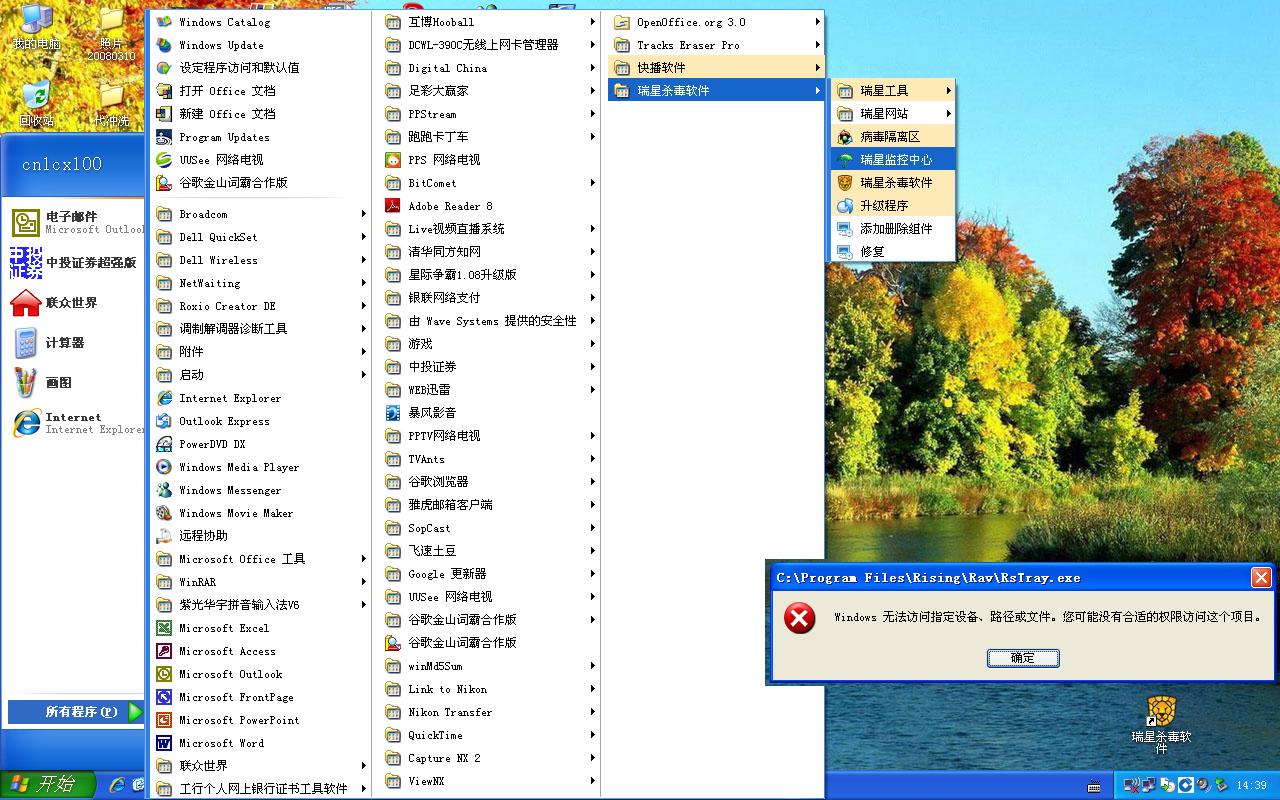The image size is (1280, 800).
Task: Click the Program Updates icon
Action: click(164, 137)
